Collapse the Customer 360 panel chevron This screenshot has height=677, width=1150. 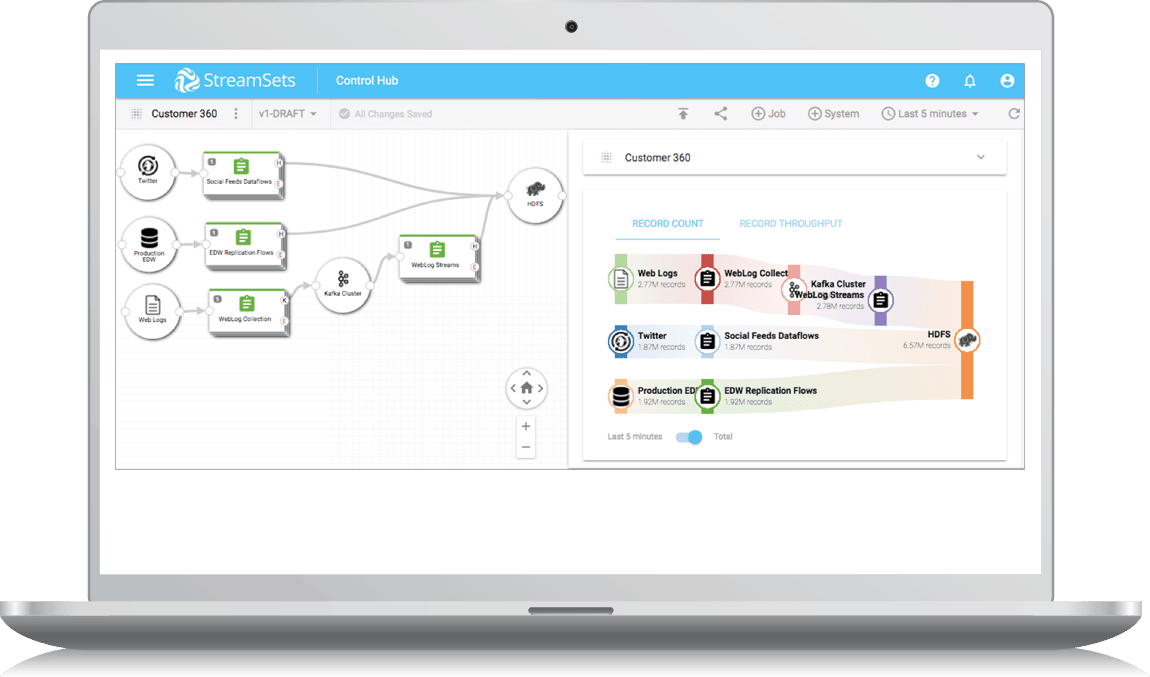(981, 157)
